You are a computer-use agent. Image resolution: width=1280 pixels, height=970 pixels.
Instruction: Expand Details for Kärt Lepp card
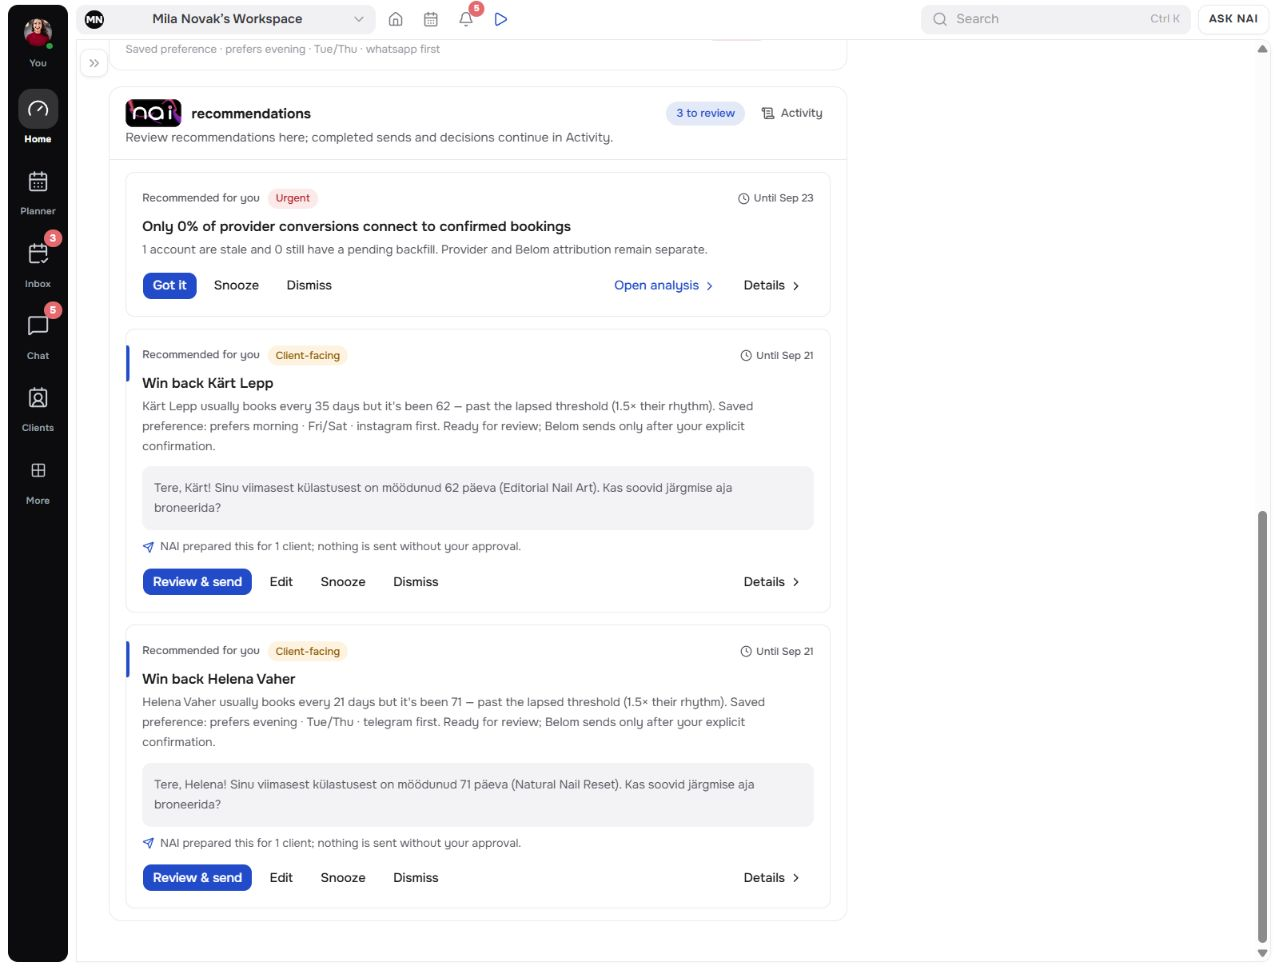click(x=771, y=582)
